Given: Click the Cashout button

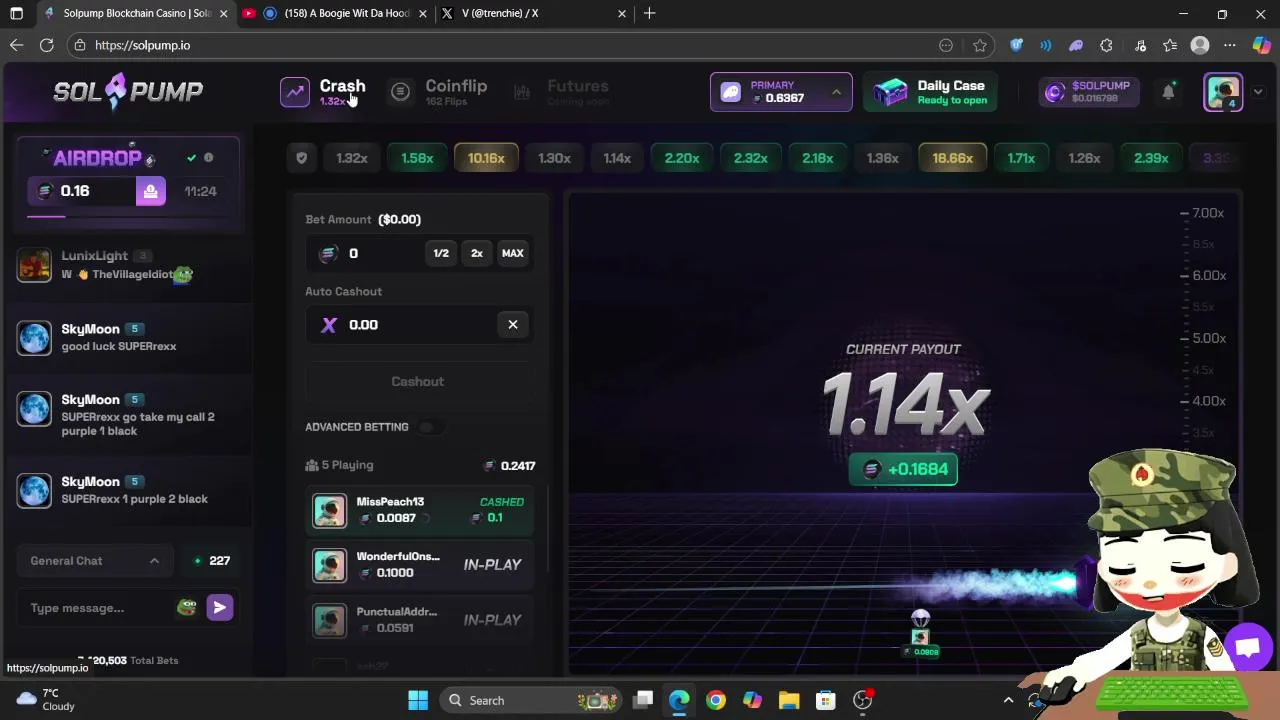Looking at the screenshot, I should click(x=418, y=381).
